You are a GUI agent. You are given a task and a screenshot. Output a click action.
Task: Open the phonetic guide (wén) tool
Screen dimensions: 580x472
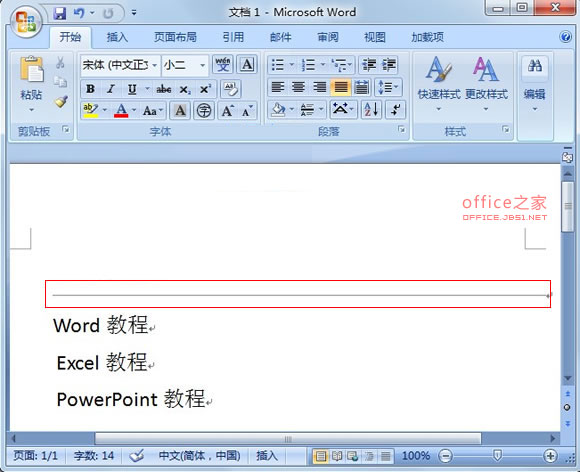223,65
